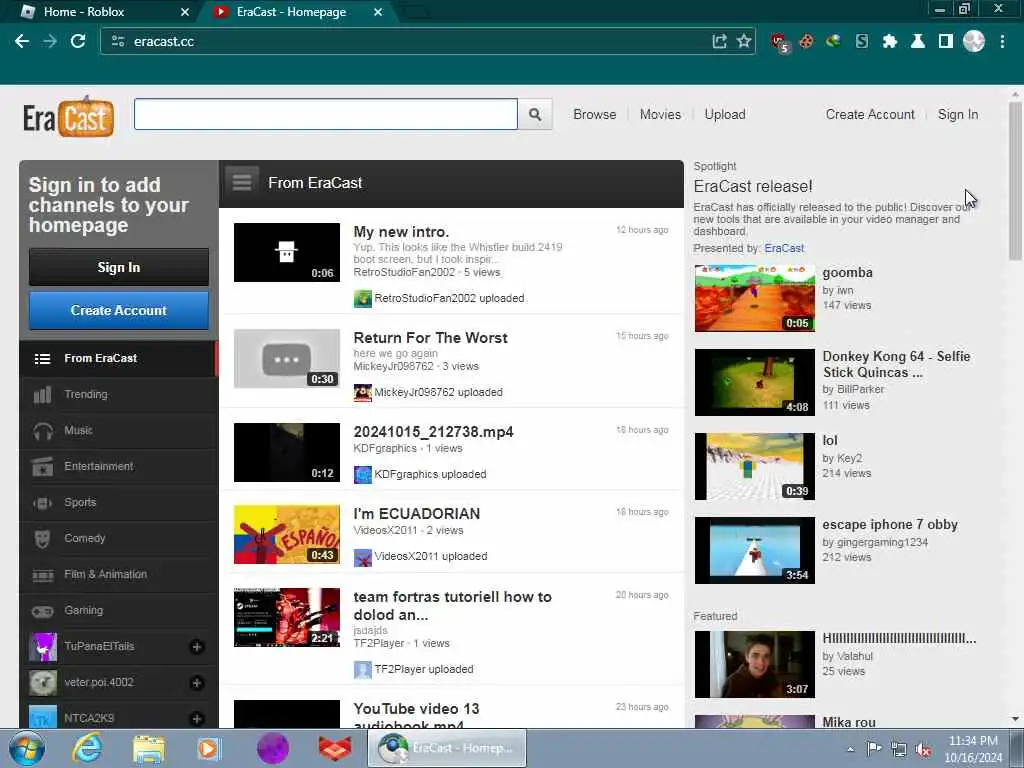This screenshot has height=768, width=1024.
Task: Select the Music headphones icon
Action: (x=42, y=430)
